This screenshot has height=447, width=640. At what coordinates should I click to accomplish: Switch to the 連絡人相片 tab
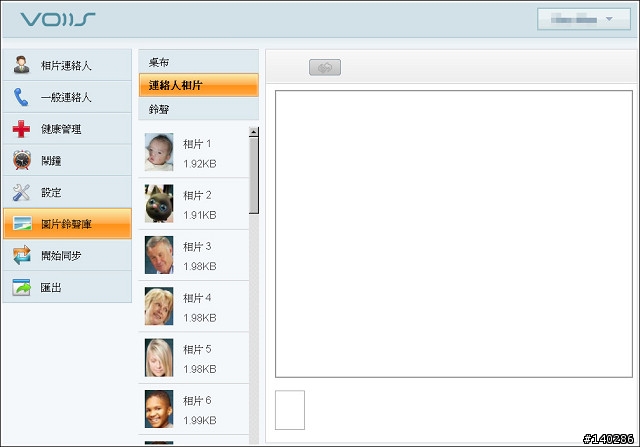tap(198, 85)
